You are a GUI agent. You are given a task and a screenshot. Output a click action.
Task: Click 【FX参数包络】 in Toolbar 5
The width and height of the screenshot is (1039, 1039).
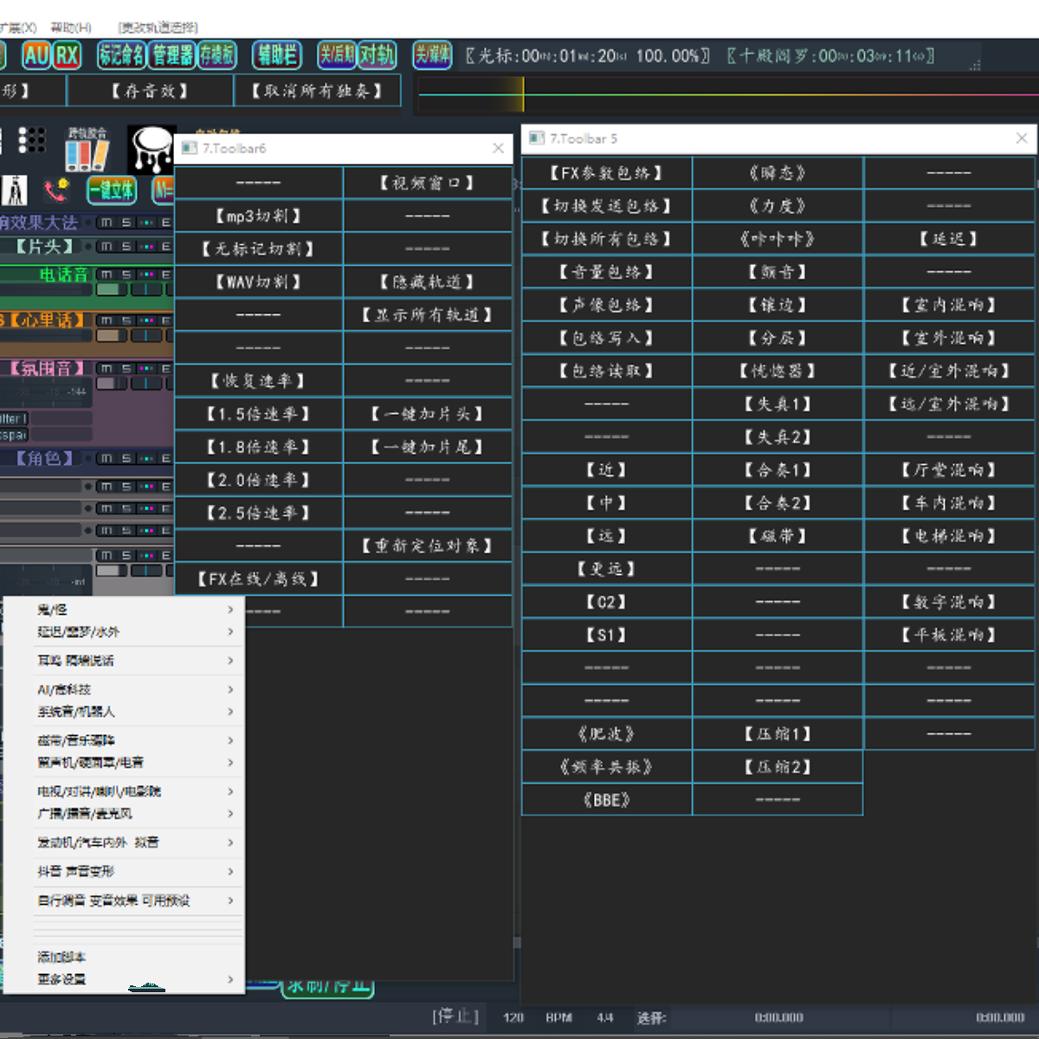point(607,173)
